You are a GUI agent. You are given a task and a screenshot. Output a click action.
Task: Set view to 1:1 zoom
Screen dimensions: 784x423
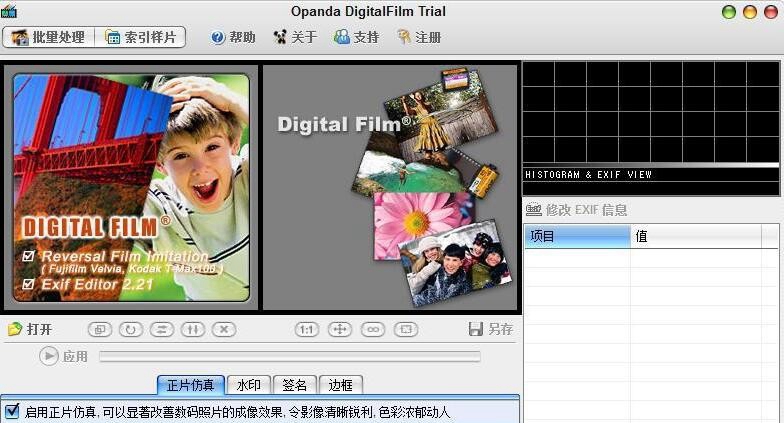click(x=306, y=330)
